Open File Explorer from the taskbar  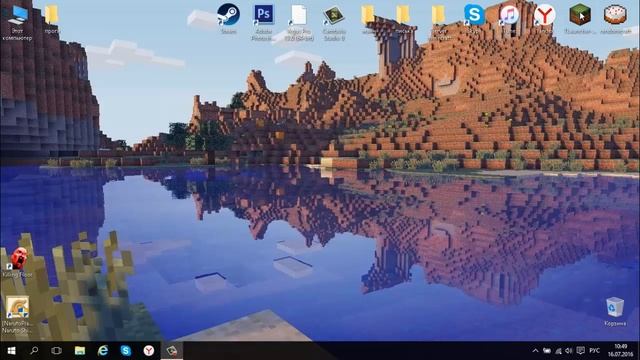click(x=80, y=351)
